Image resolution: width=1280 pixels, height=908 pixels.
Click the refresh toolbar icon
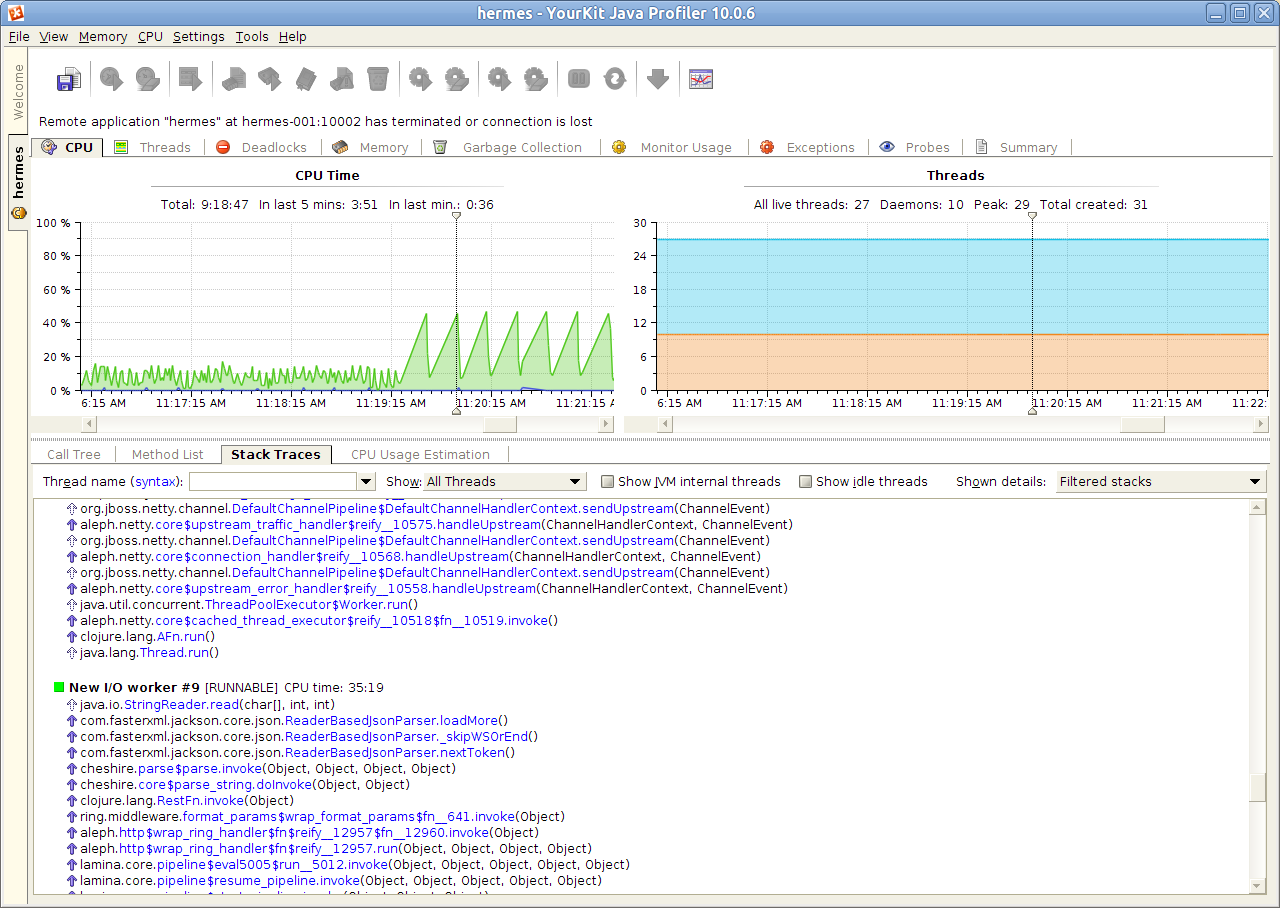pyautogui.click(x=615, y=79)
